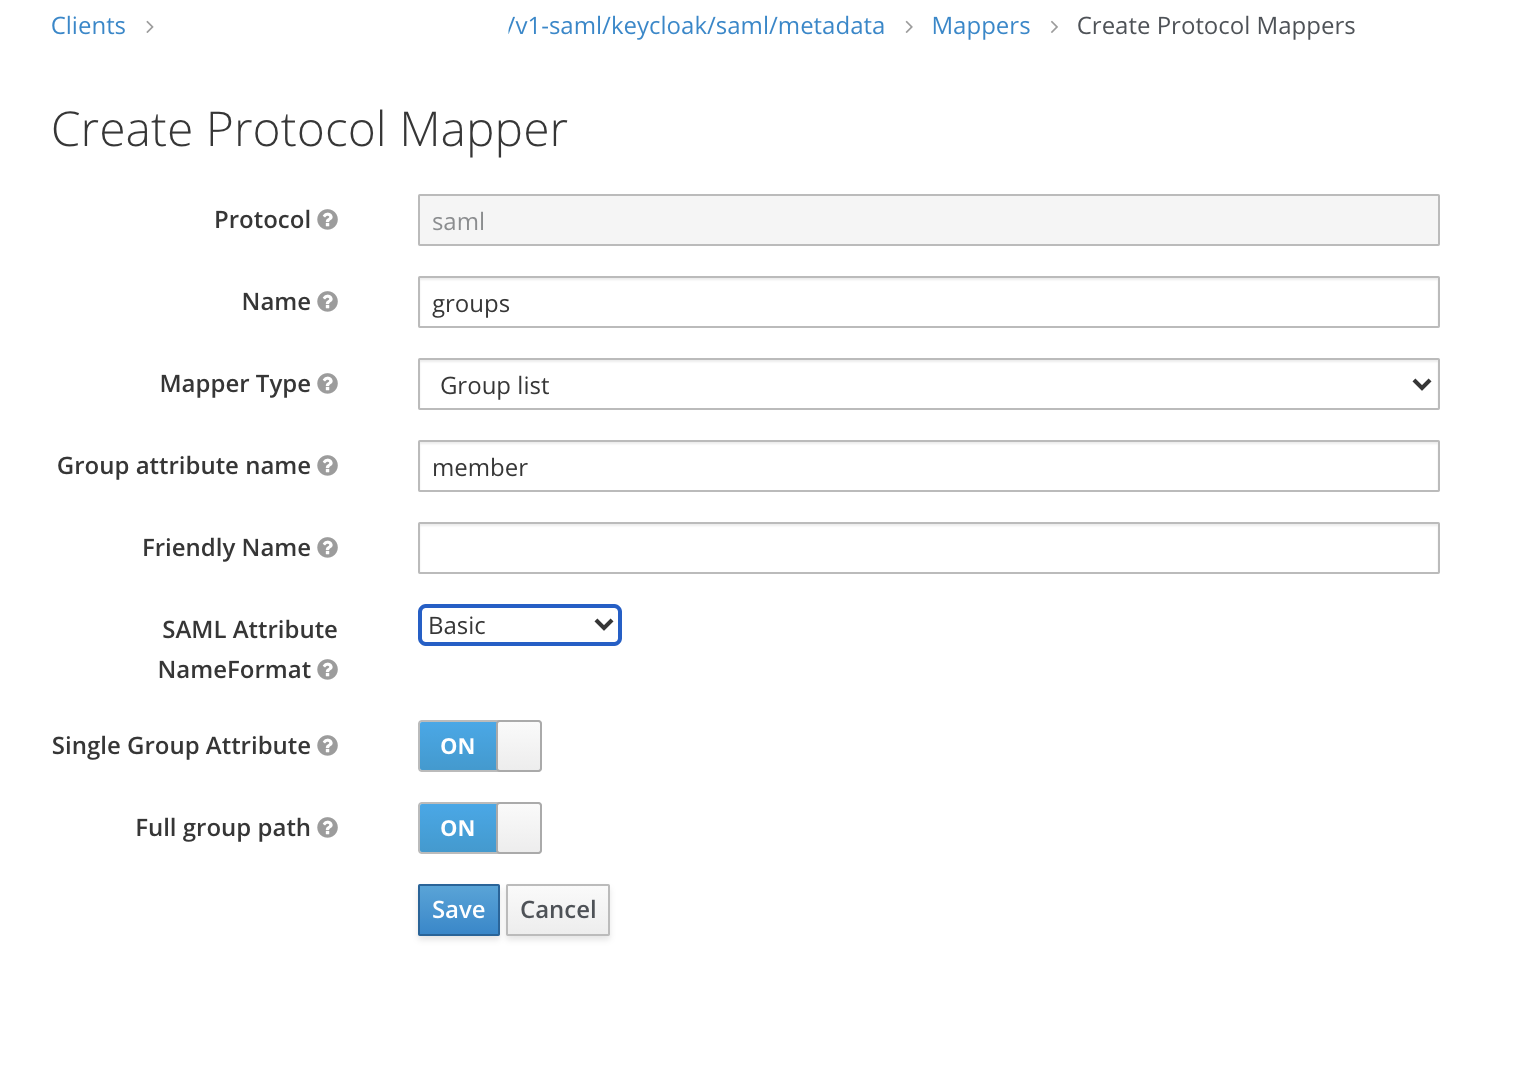Click the help icon next to Protocol
This screenshot has height=1070, width=1522.
click(x=329, y=220)
